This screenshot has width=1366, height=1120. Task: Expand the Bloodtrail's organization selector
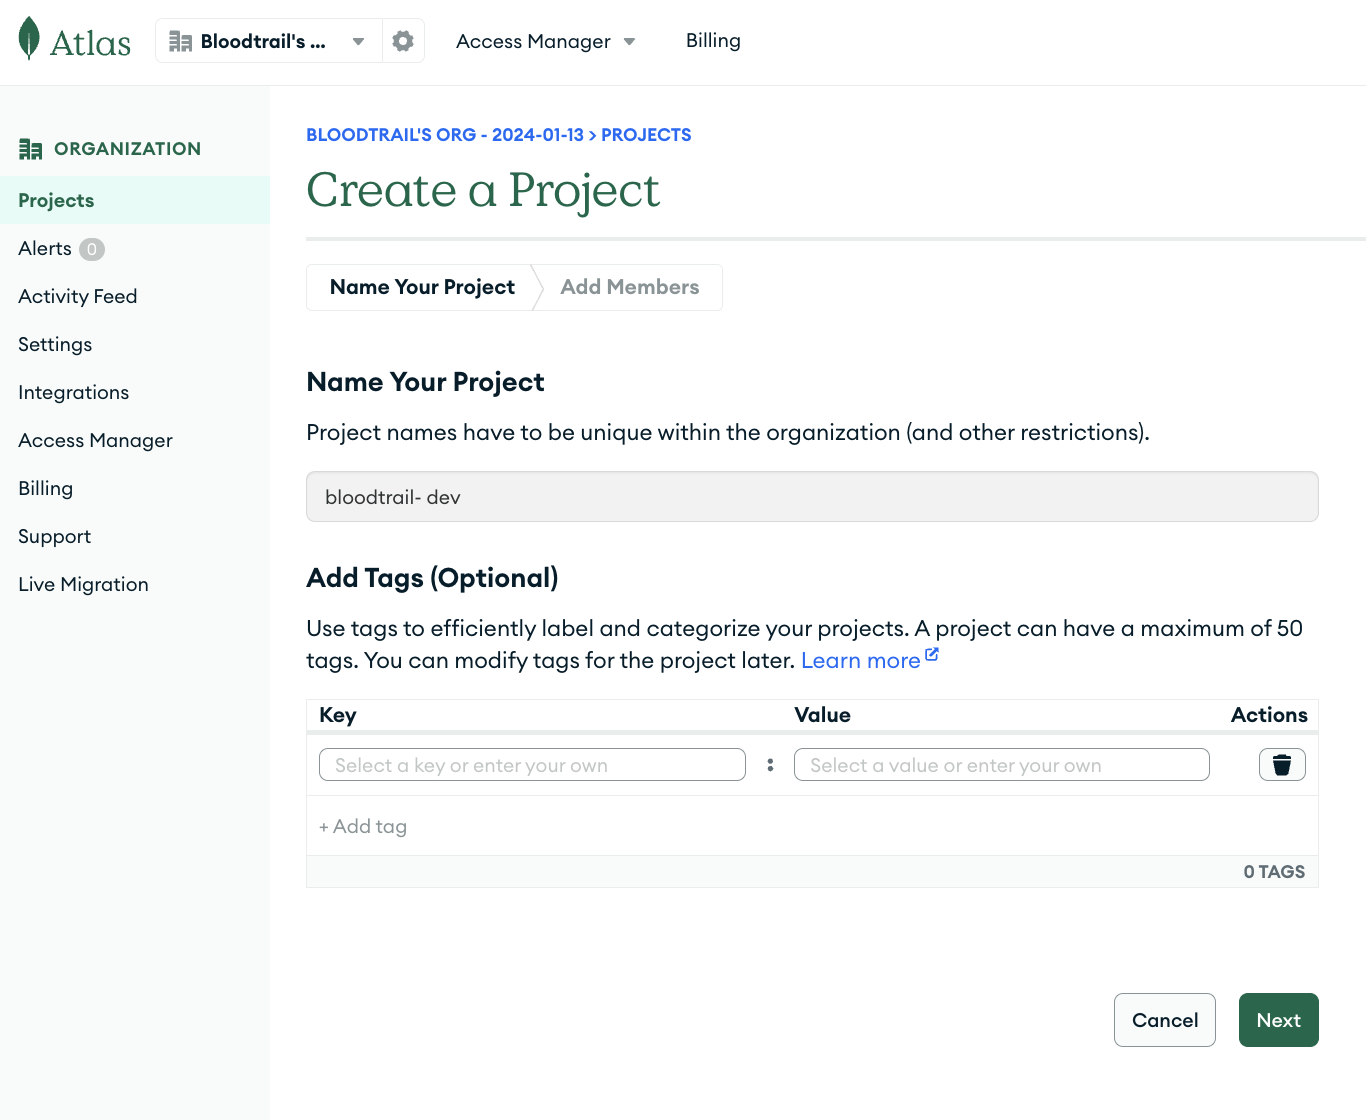pos(268,41)
